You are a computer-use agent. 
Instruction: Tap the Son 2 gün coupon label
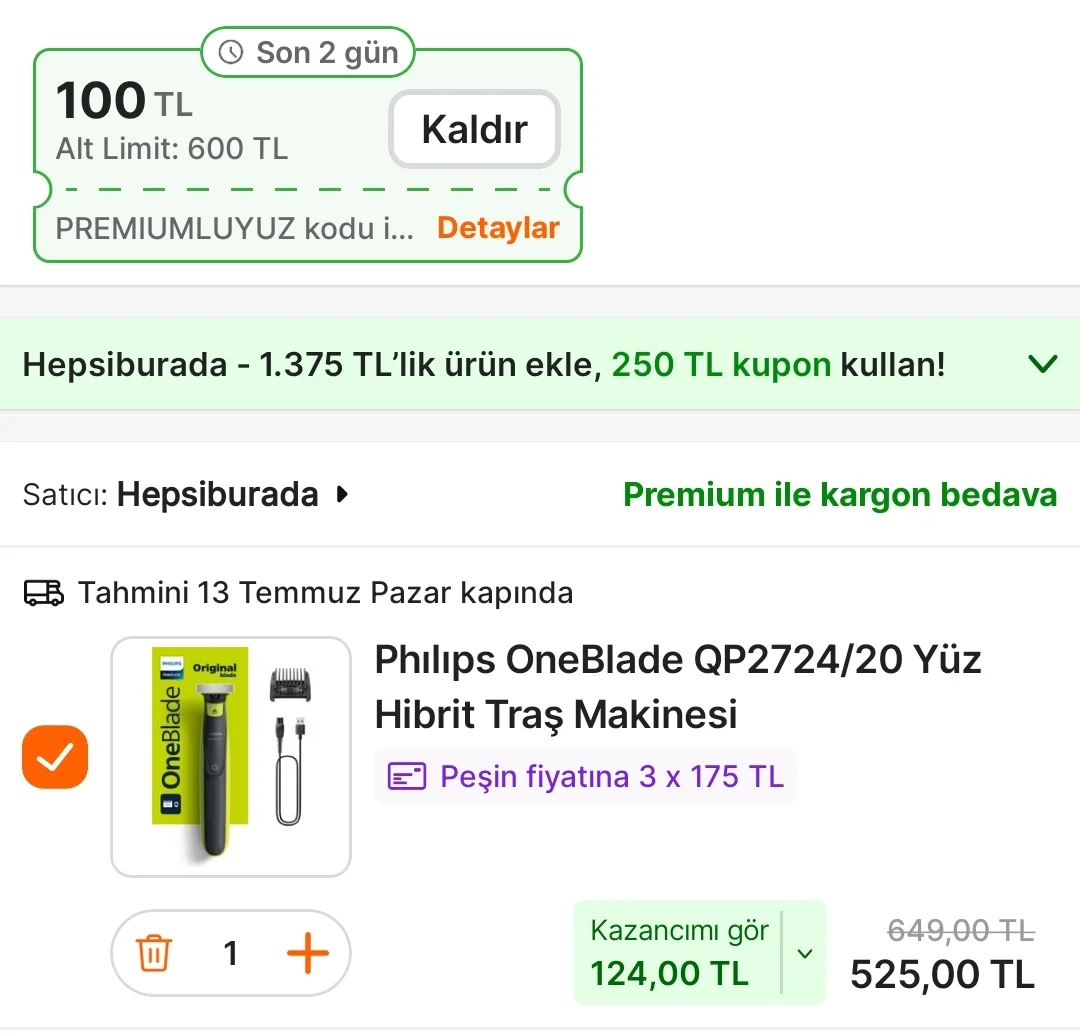308,52
